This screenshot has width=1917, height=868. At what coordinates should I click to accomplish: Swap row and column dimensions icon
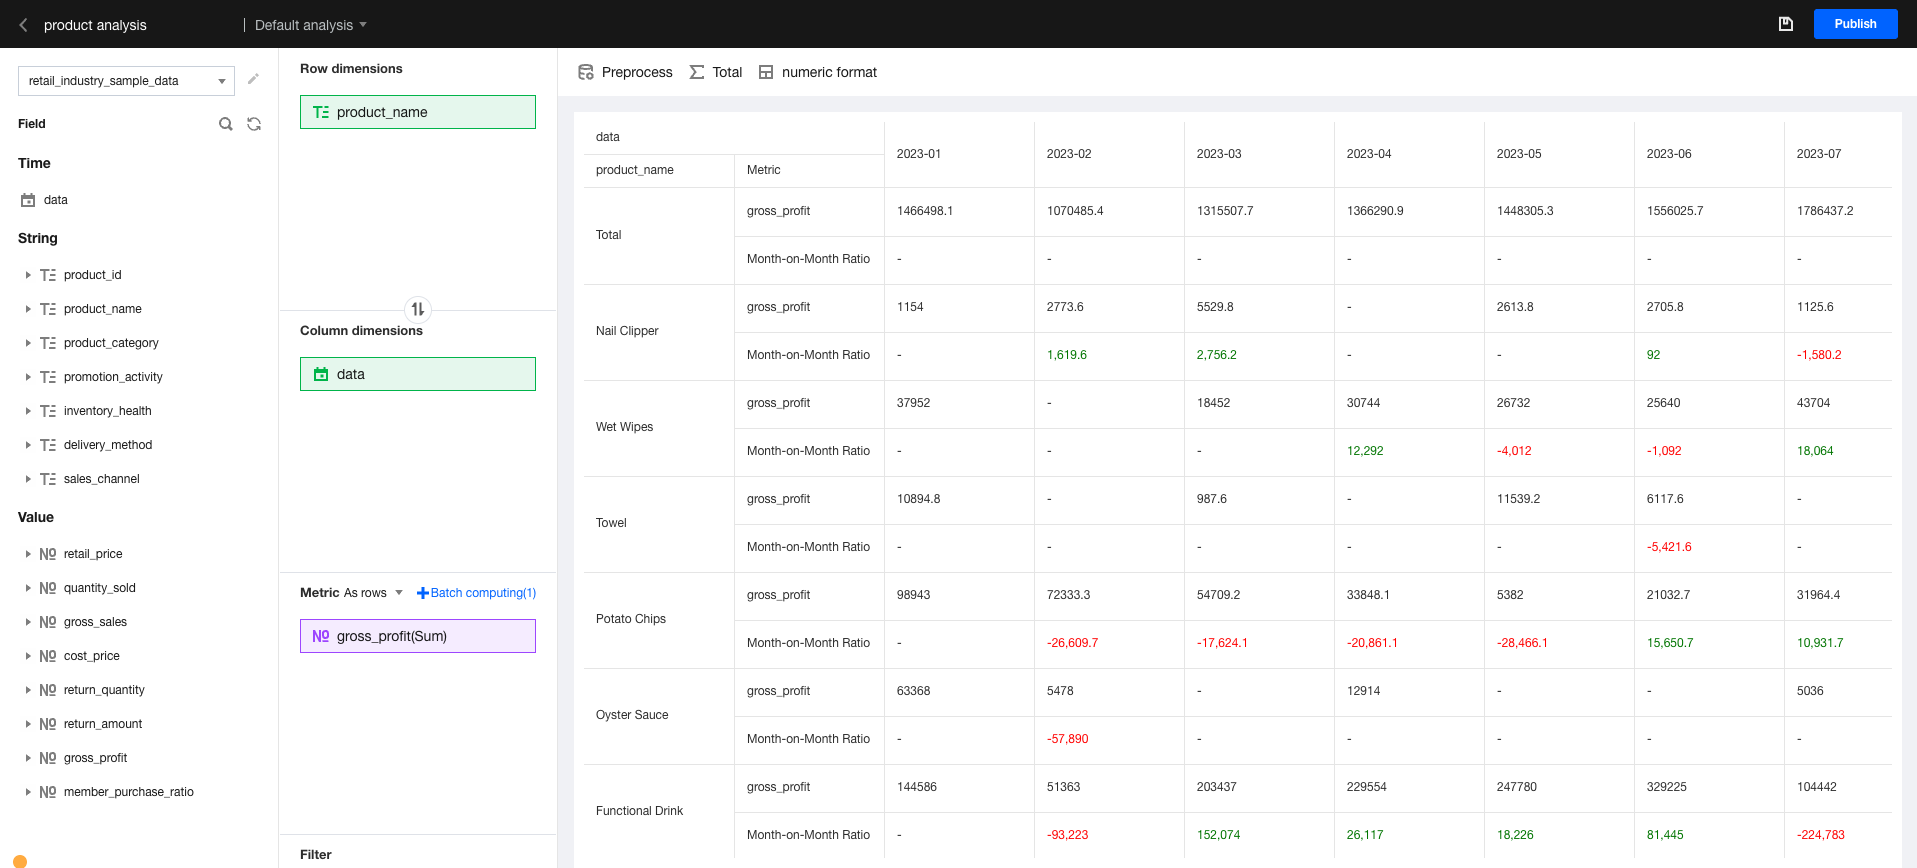418,309
